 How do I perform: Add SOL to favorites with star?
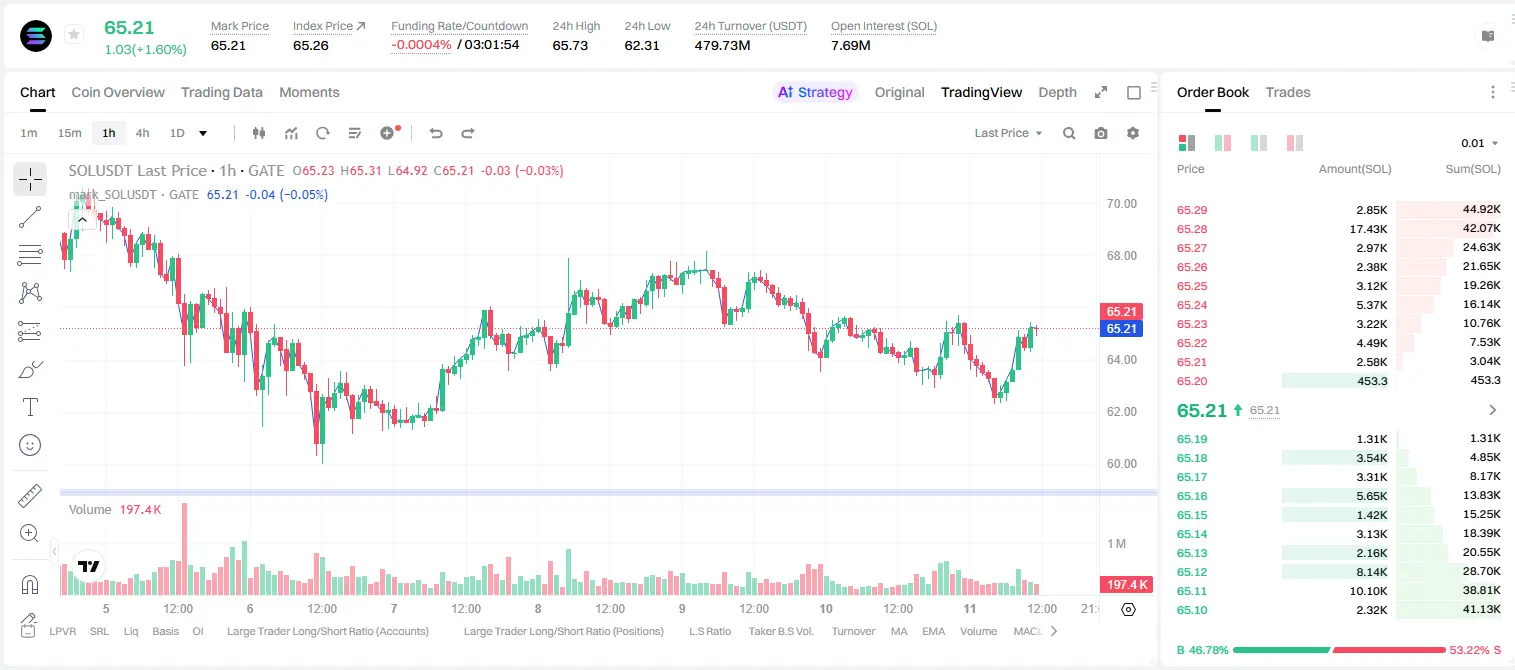coord(73,35)
